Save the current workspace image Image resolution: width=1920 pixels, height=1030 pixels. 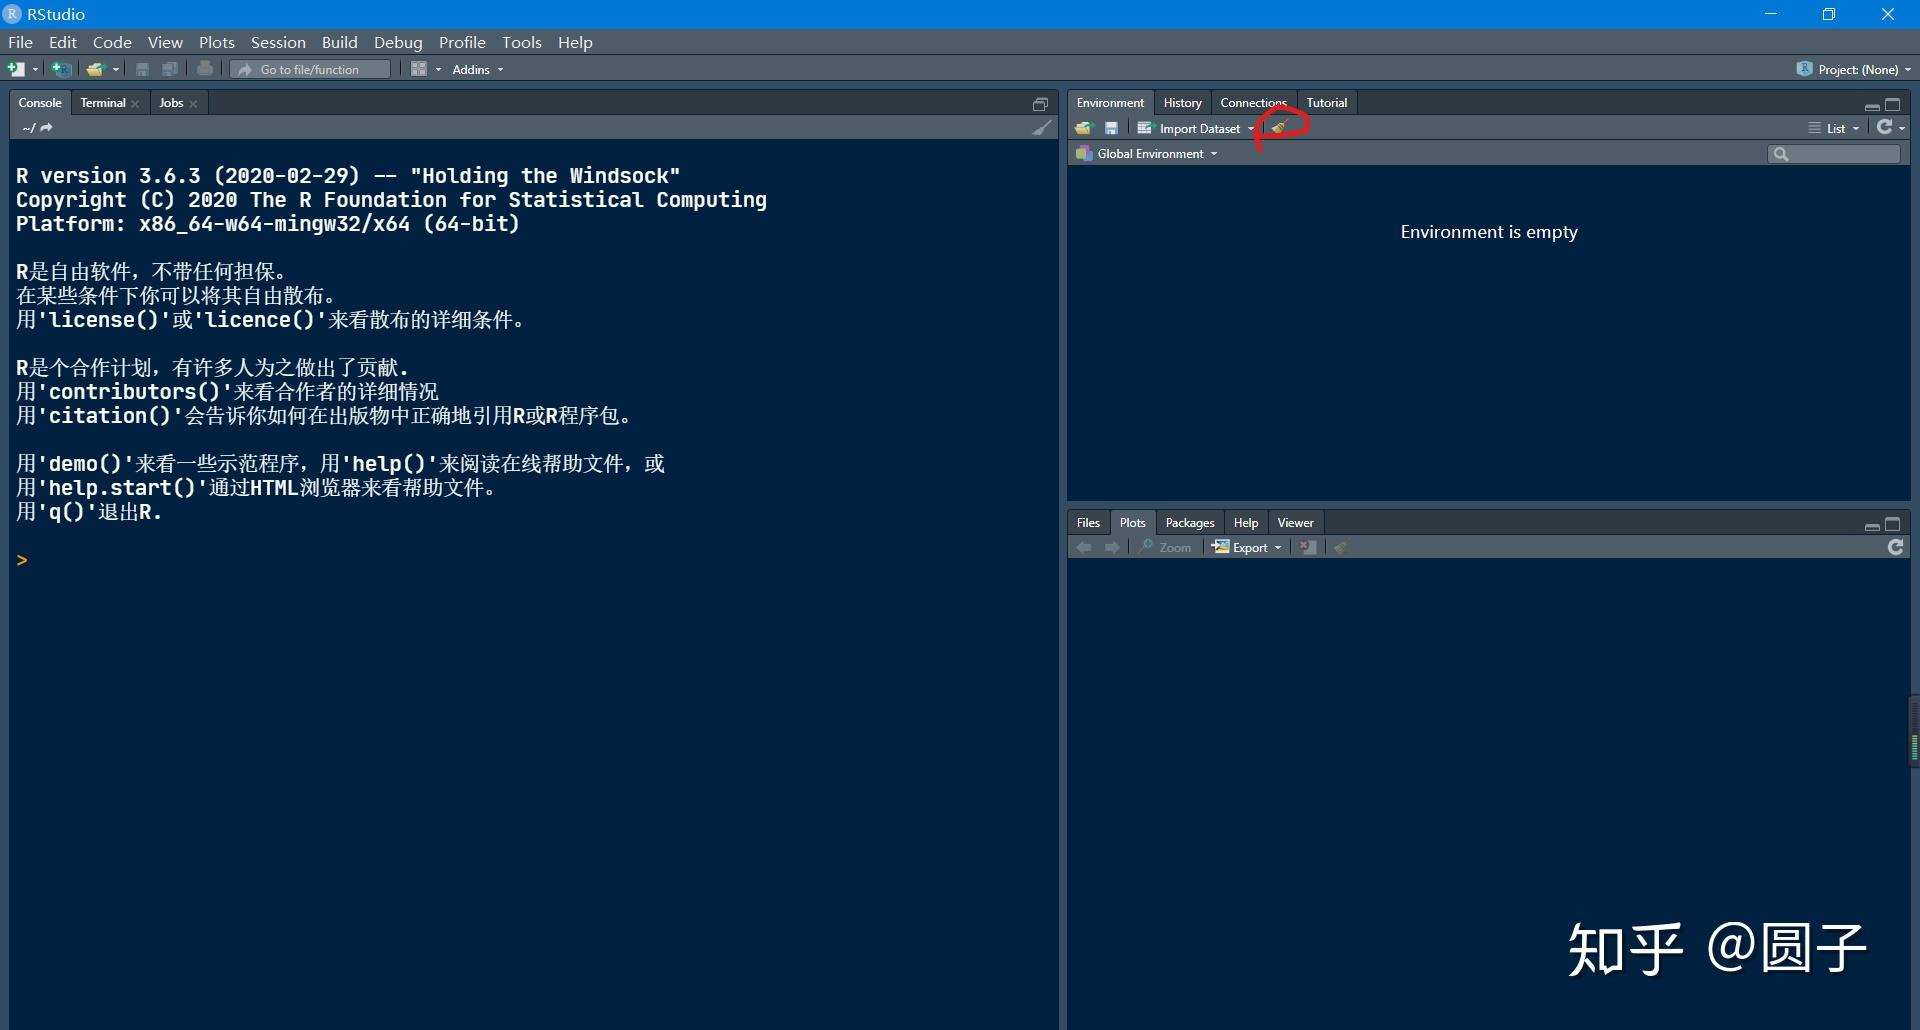[x=1111, y=128]
